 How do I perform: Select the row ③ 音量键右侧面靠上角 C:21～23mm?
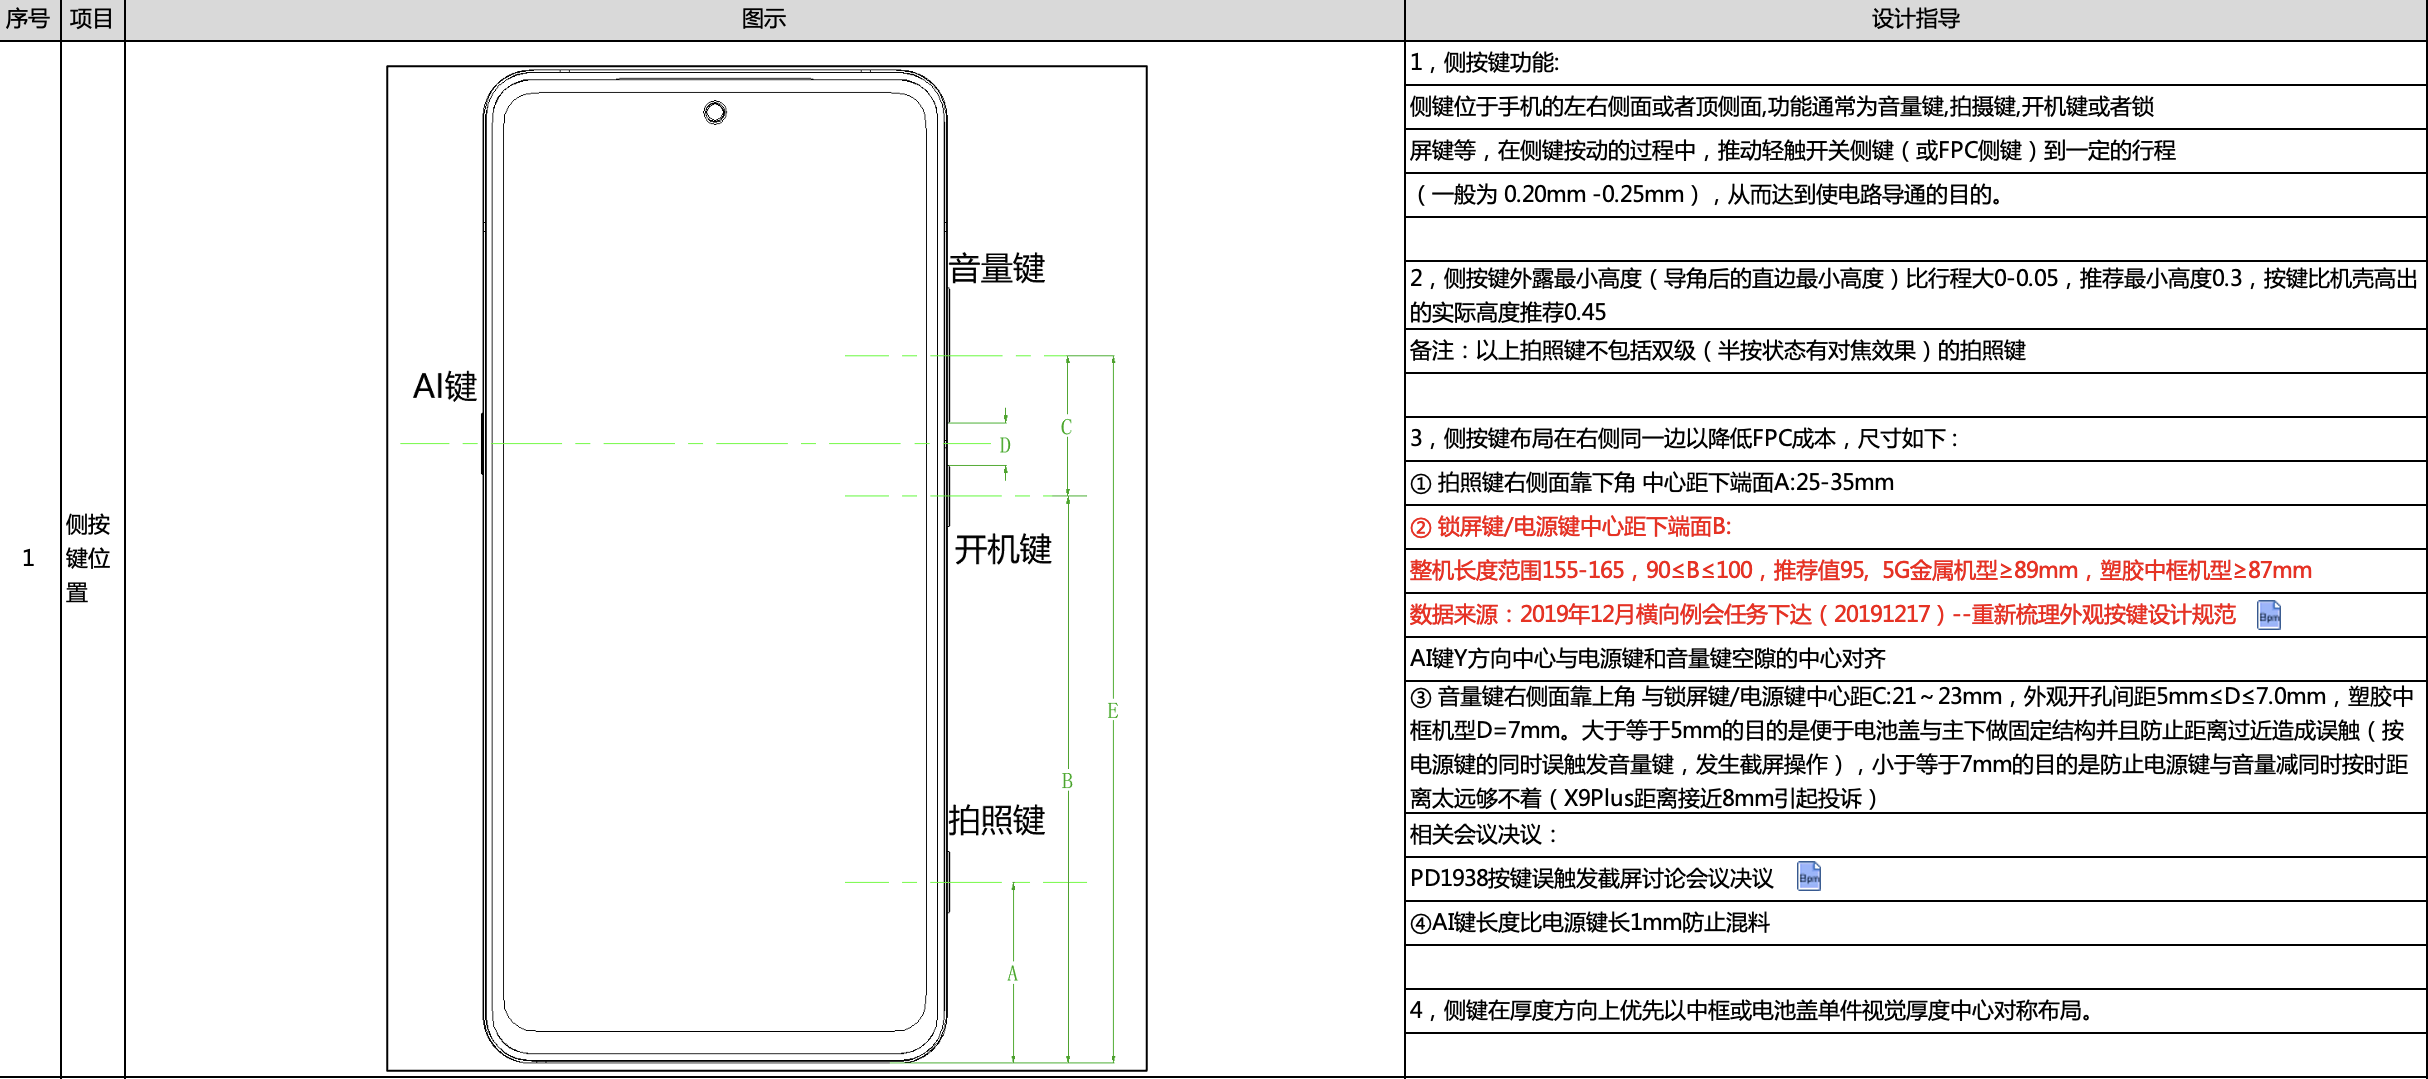[x=1916, y=747]
